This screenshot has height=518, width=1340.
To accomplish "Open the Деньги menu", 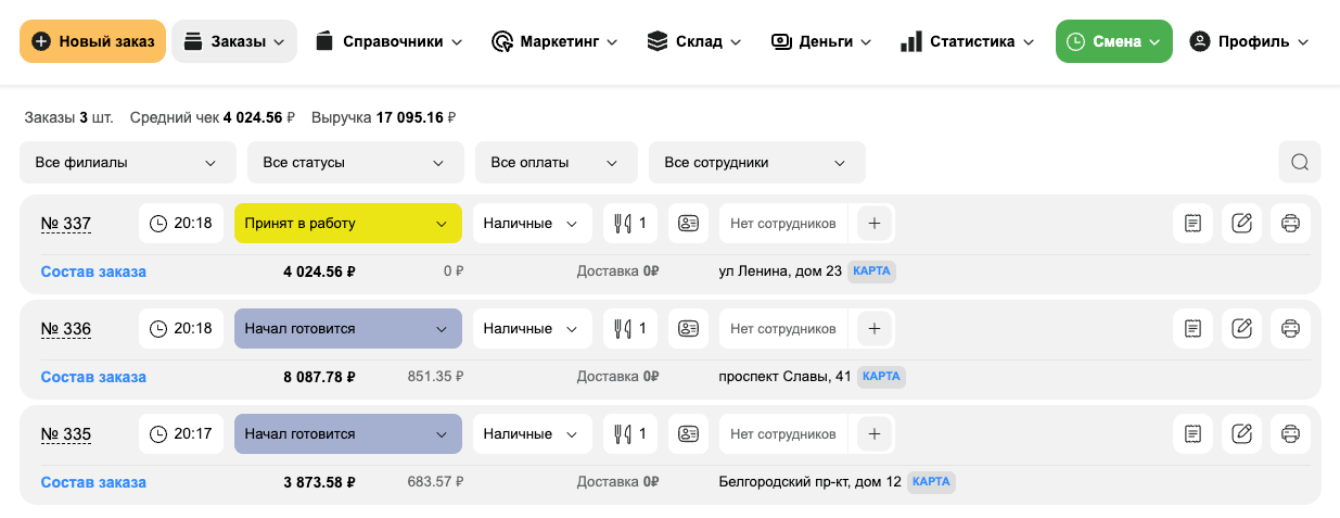I will (x=821, y=42).
